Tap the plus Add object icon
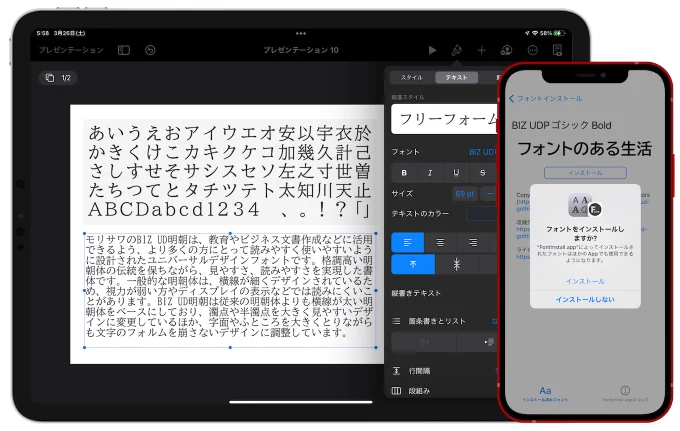The image size is (680, 431). 481,50
